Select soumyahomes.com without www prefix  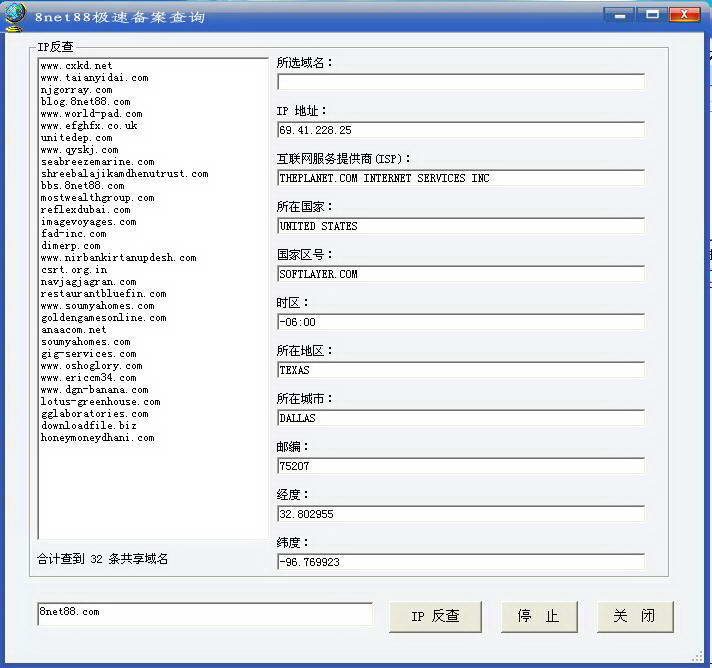click(x=85, y=341)
